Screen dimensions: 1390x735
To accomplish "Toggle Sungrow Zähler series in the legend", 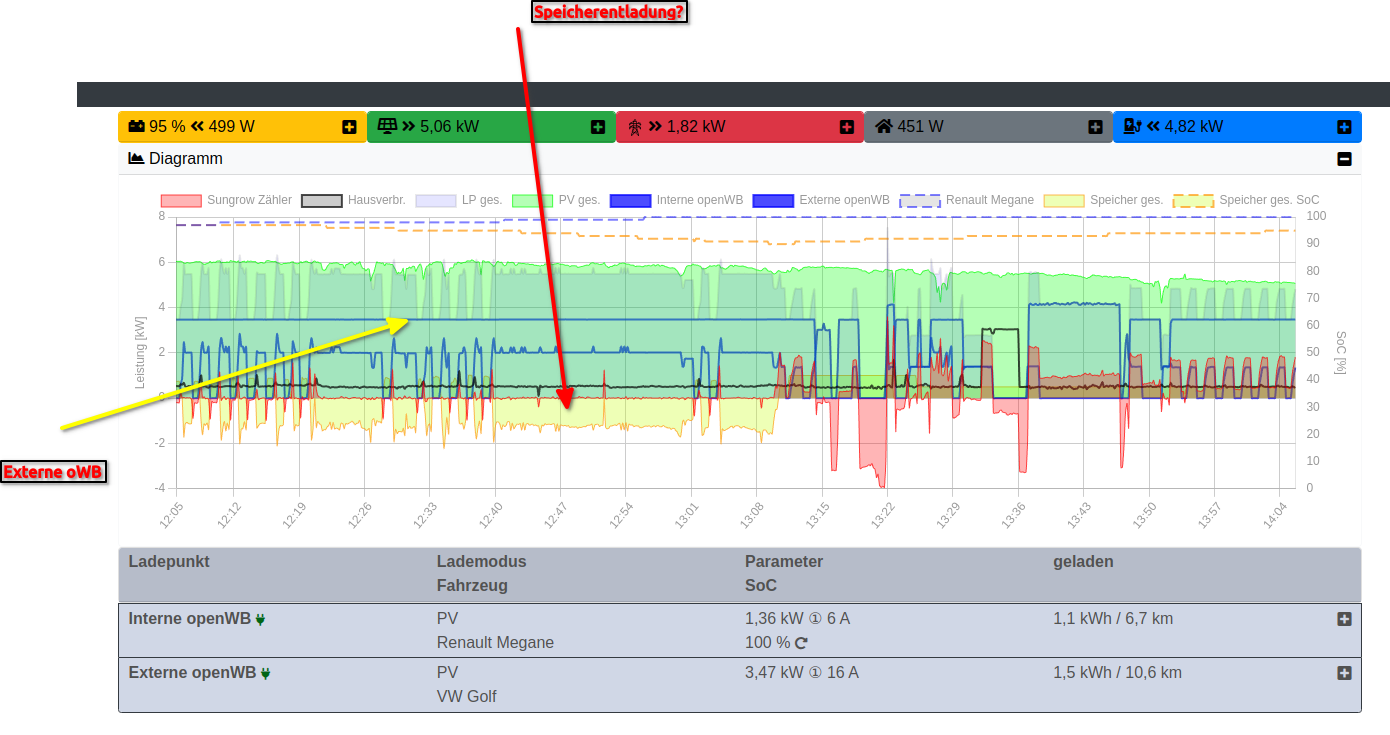I will 224,200.
